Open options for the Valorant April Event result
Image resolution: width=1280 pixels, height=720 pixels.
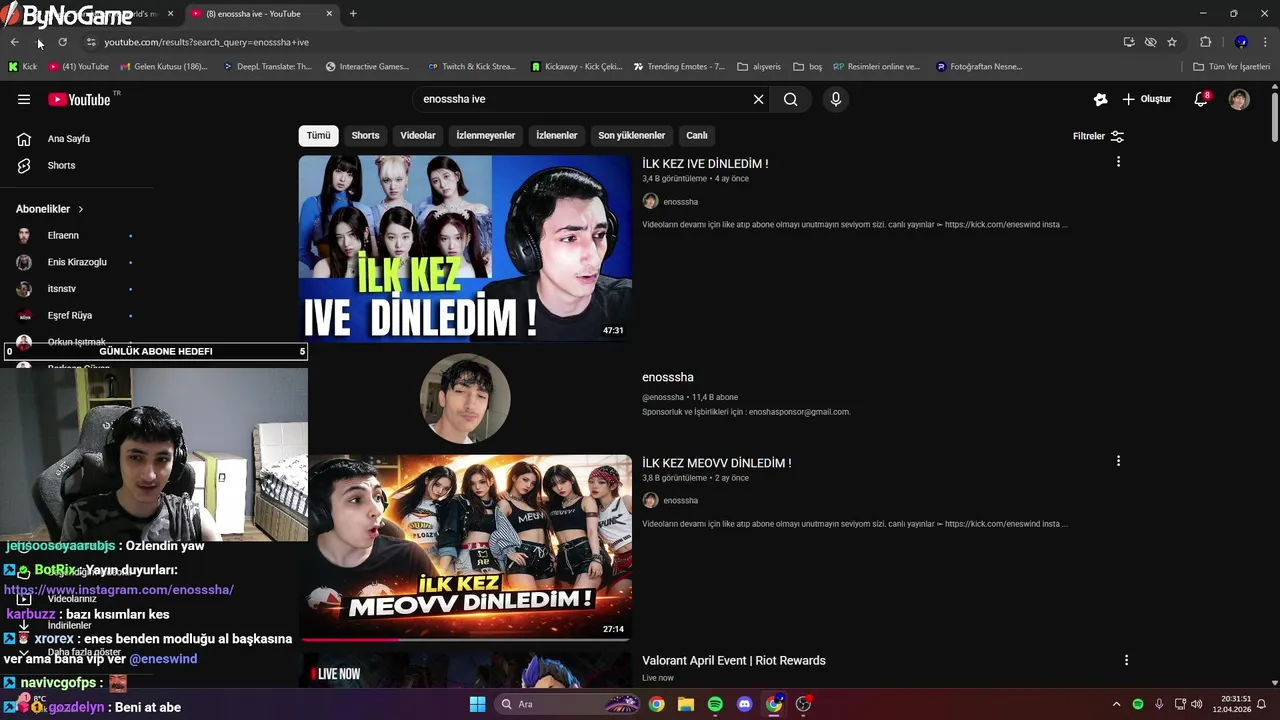coord(1126,660)
